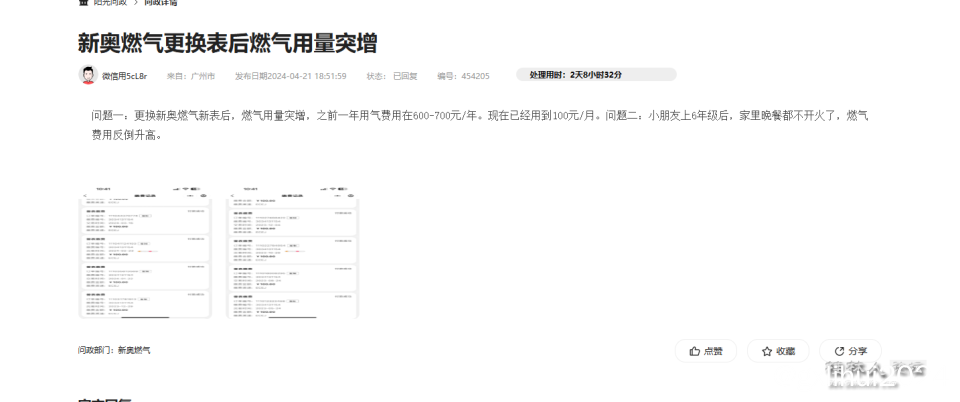Viewport: 960px width, 402px height.
Task: Open the first billing screenshot thumbnail
Action: tap(145, 253)
